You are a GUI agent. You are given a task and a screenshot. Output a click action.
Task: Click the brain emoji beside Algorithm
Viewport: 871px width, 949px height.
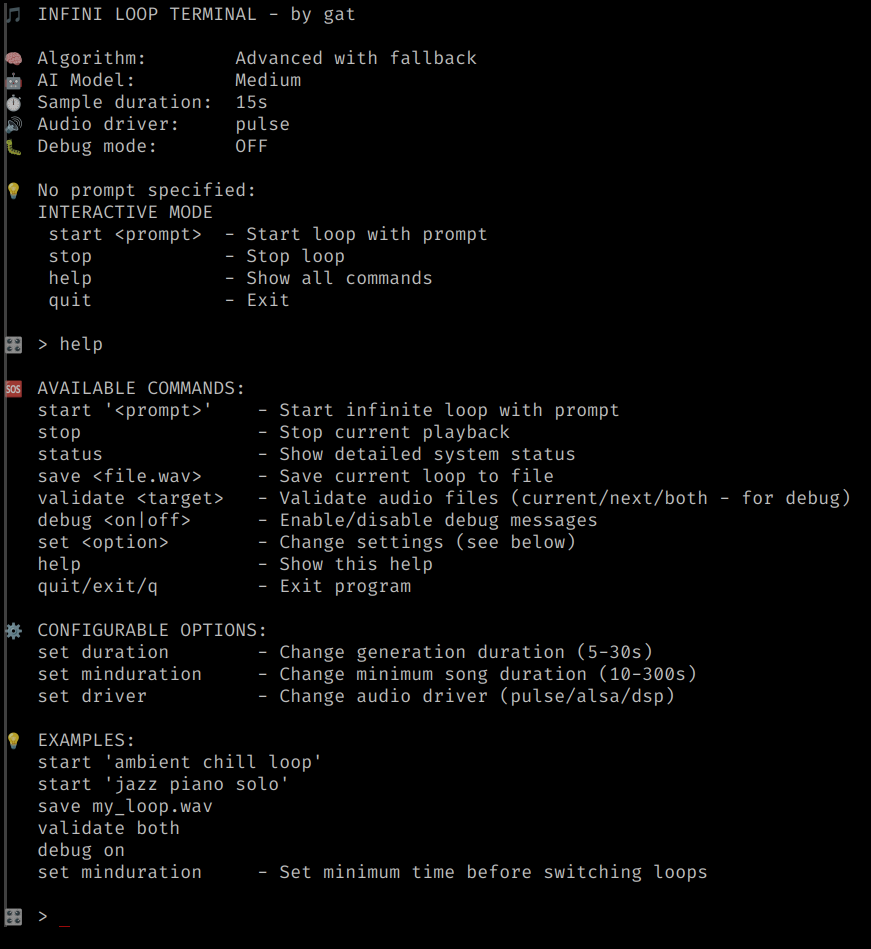click(x=13, y=59)
